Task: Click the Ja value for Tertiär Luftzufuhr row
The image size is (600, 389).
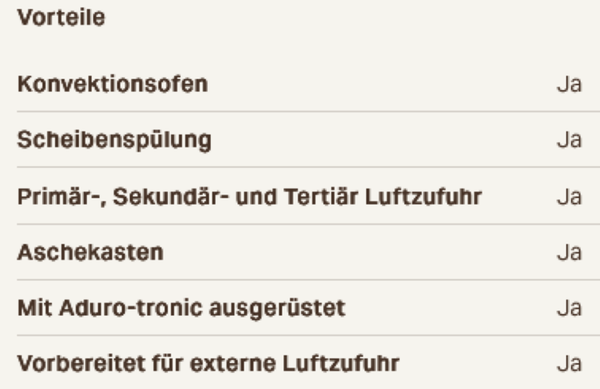Action: 569,197
